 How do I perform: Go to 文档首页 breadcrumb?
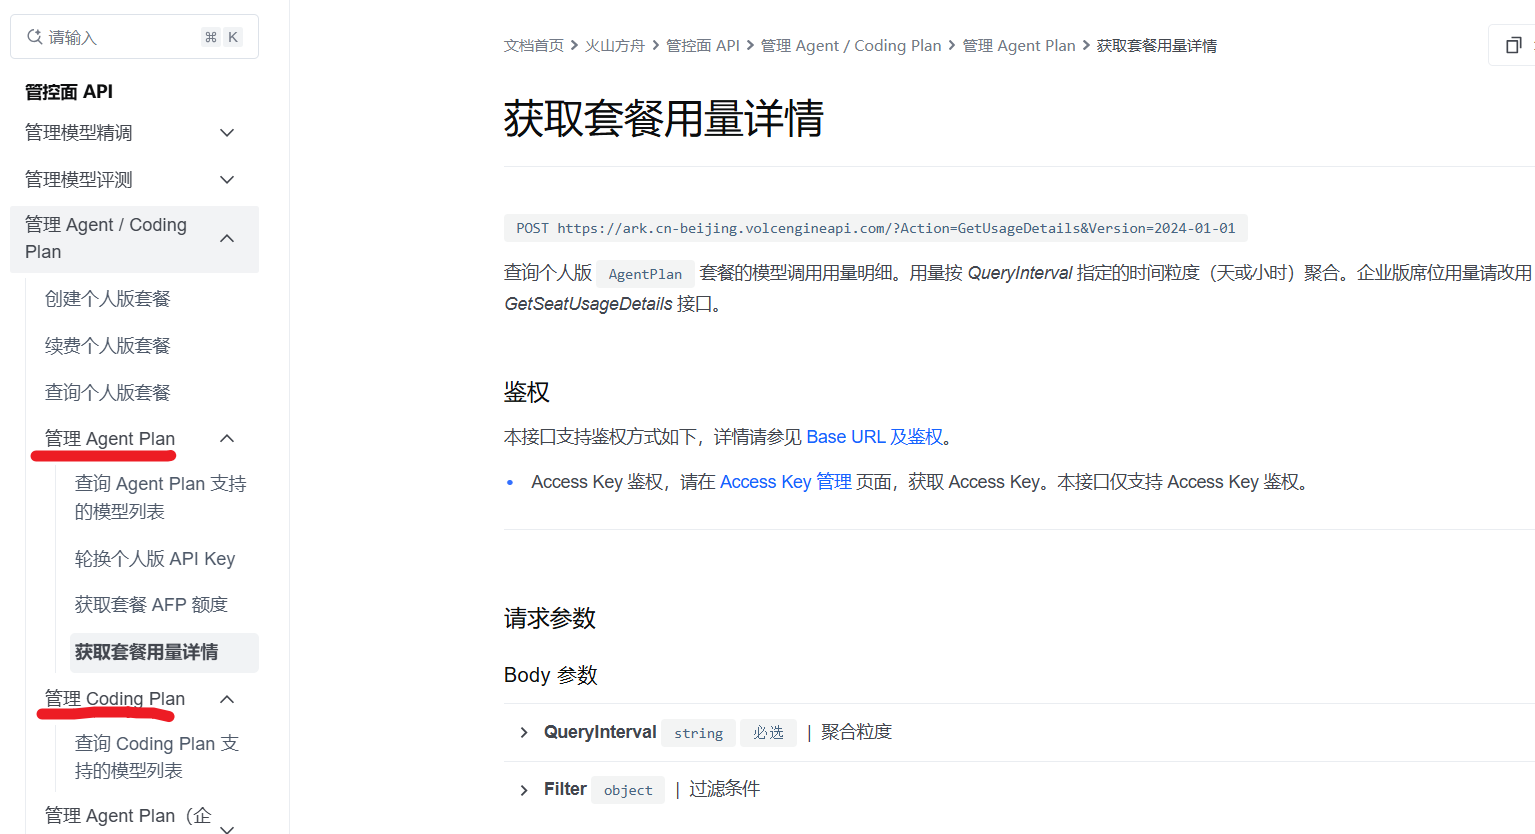(534, 46)
